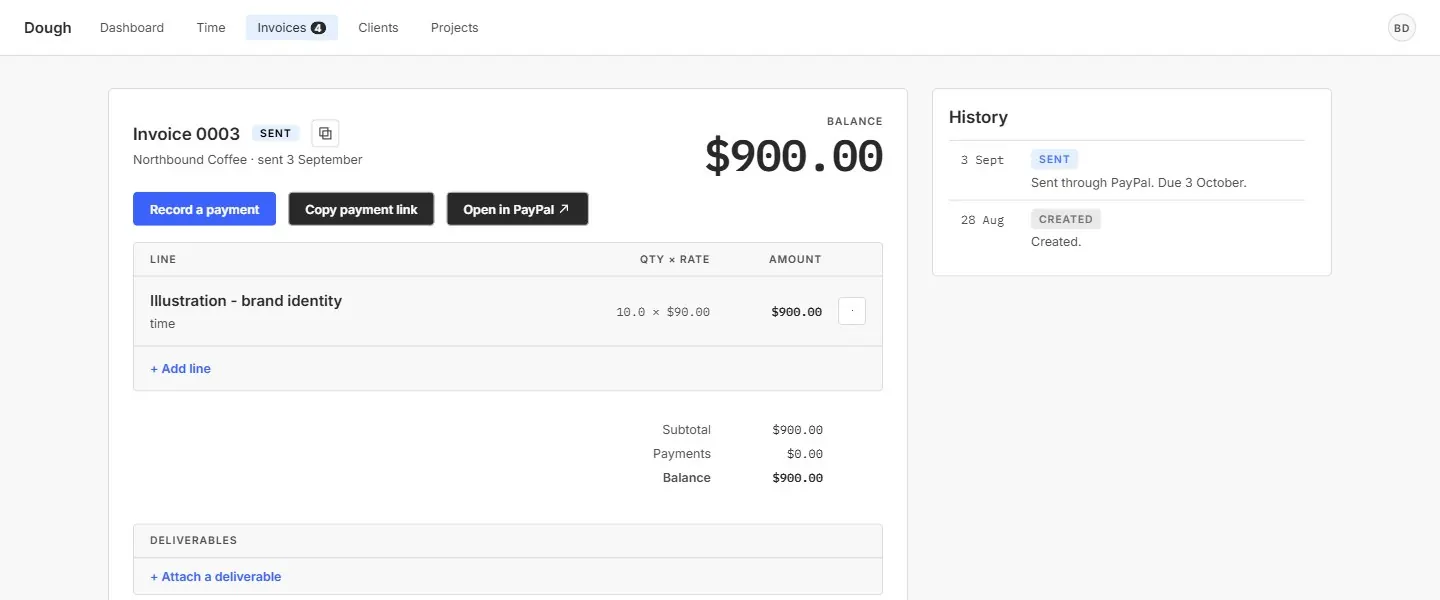Click the $900.00 line amount

796,312
